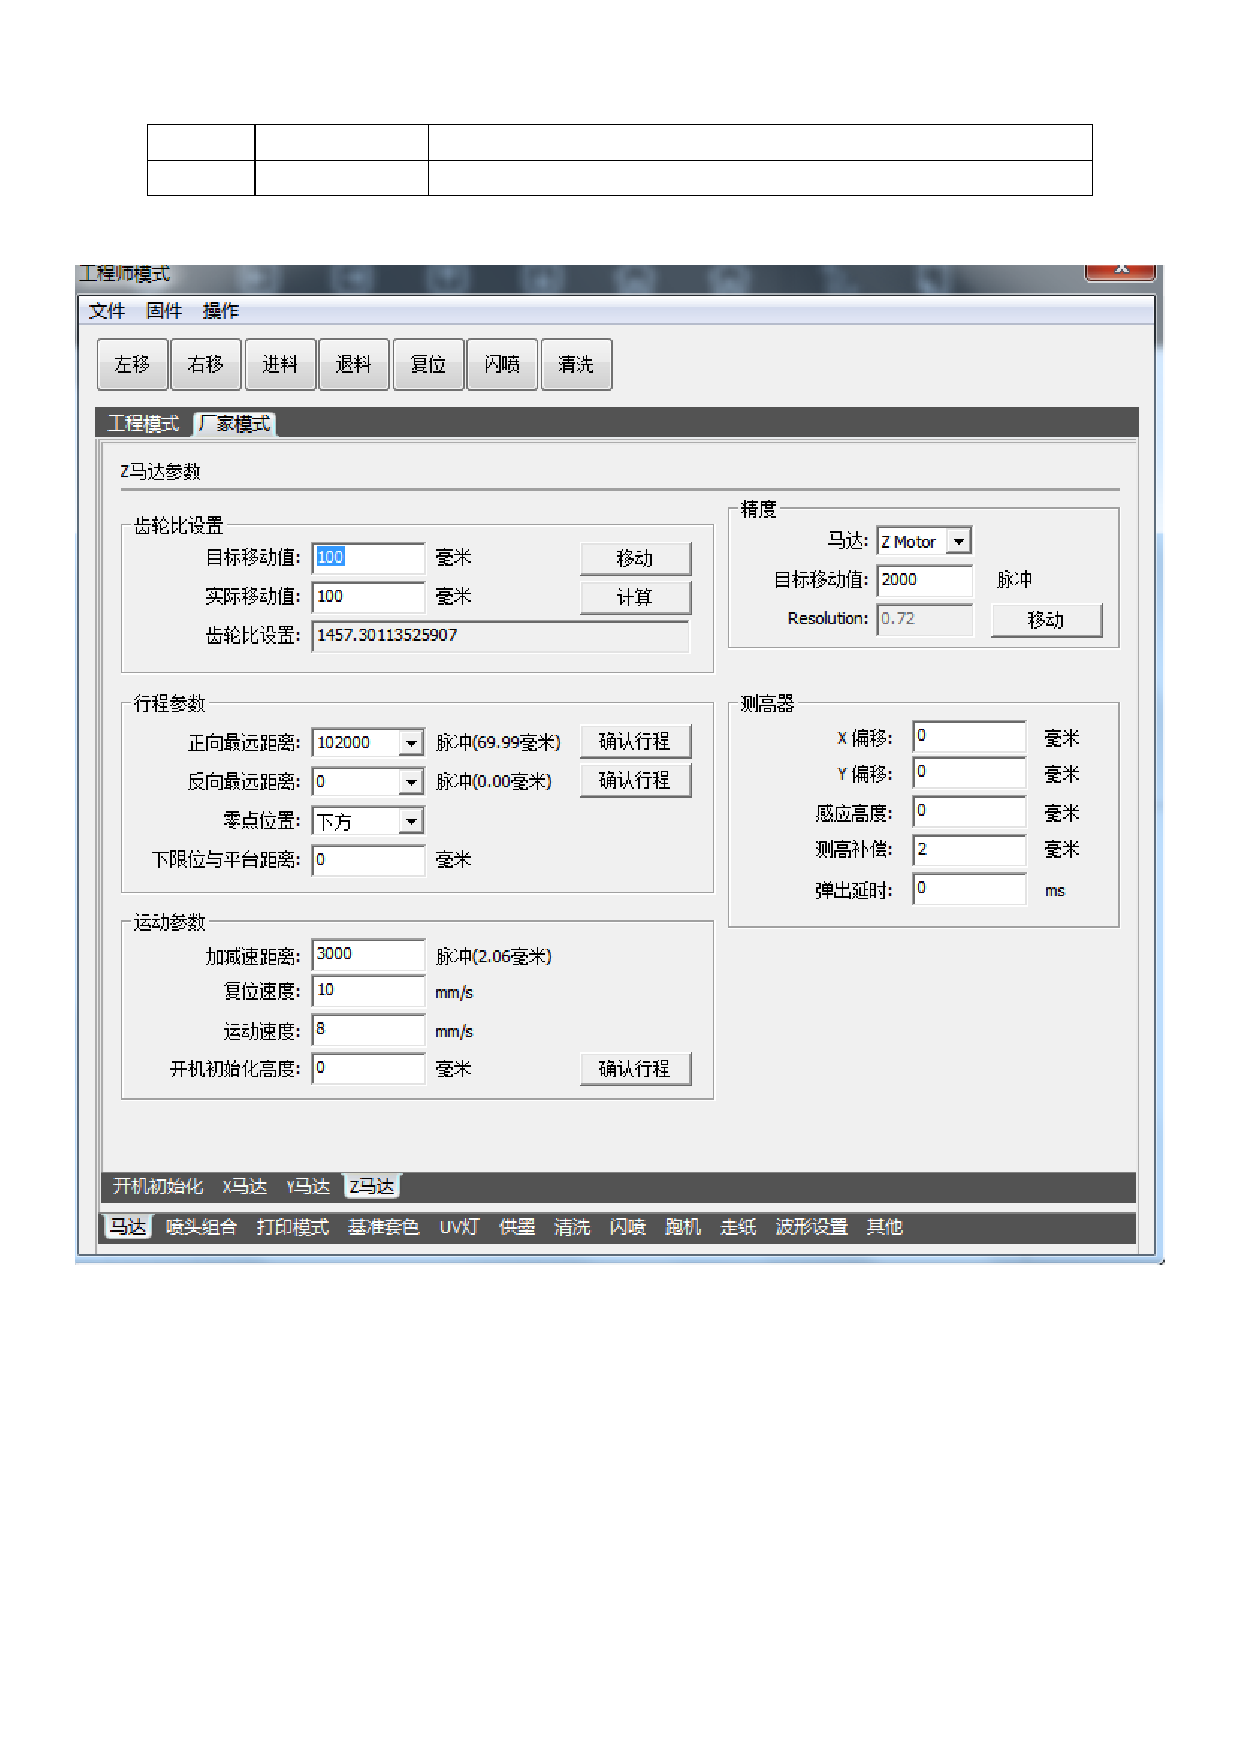
Task: Open the 固件 firmware menu
Action: [164, 311]
